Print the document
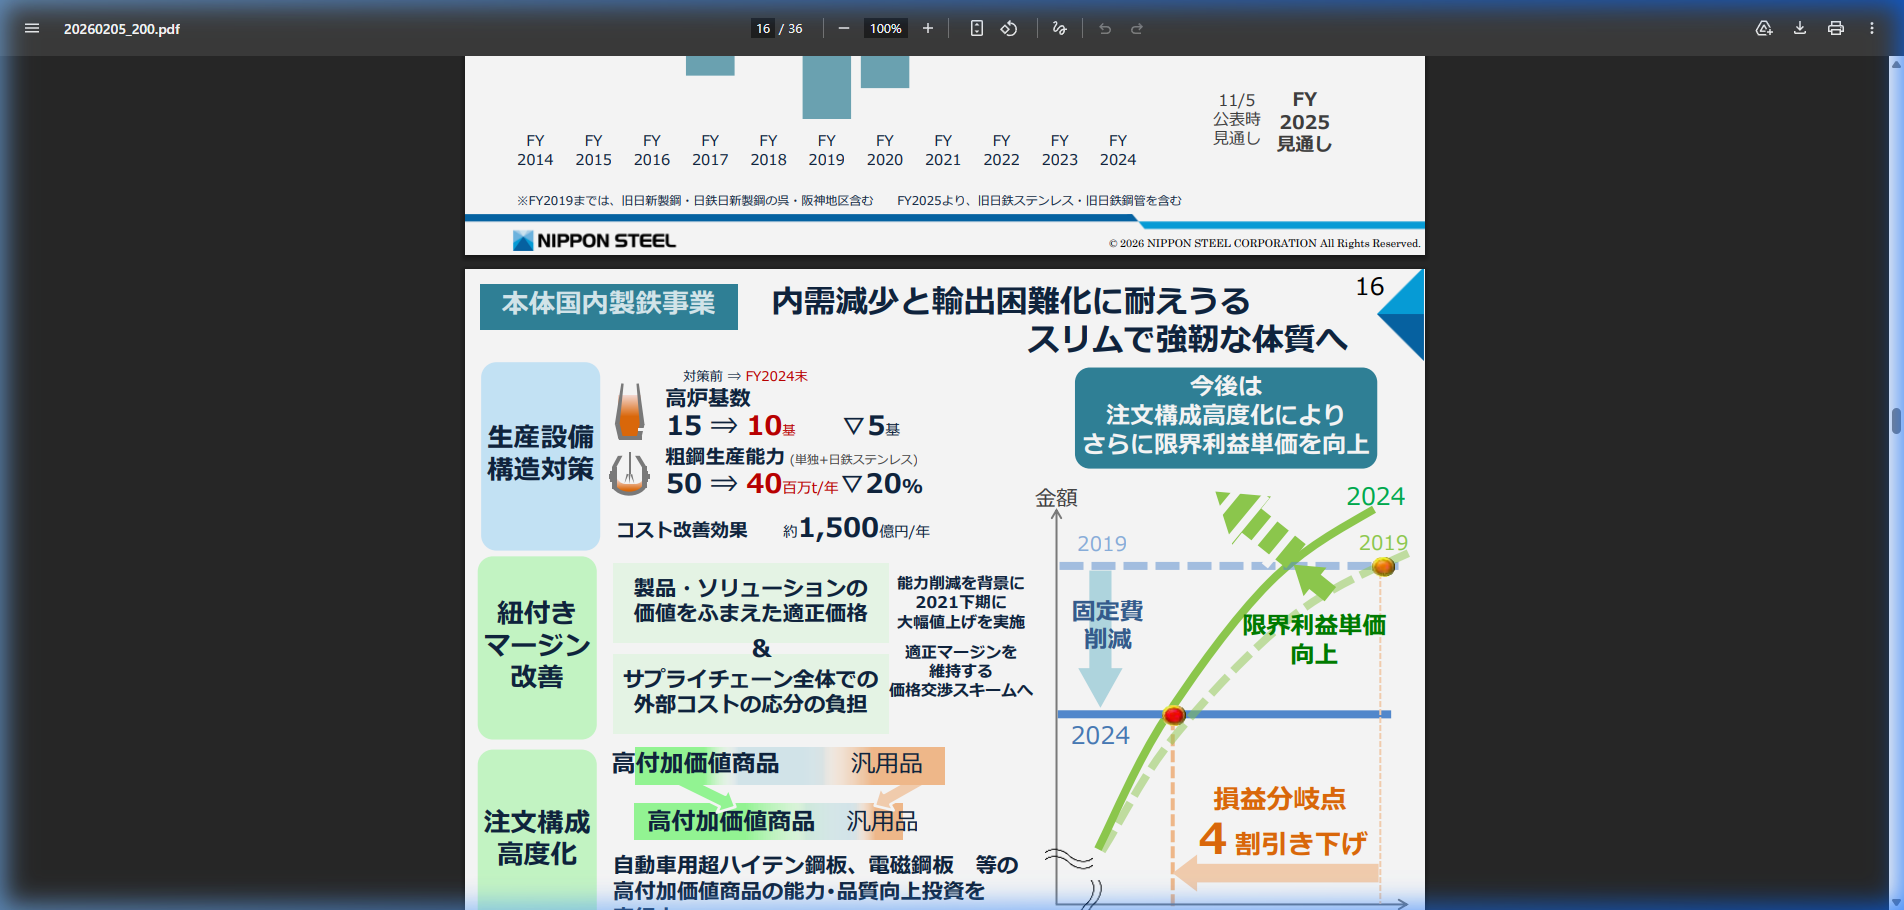Viewport: 1904px width, 910px height. [x=1835, y=28]
